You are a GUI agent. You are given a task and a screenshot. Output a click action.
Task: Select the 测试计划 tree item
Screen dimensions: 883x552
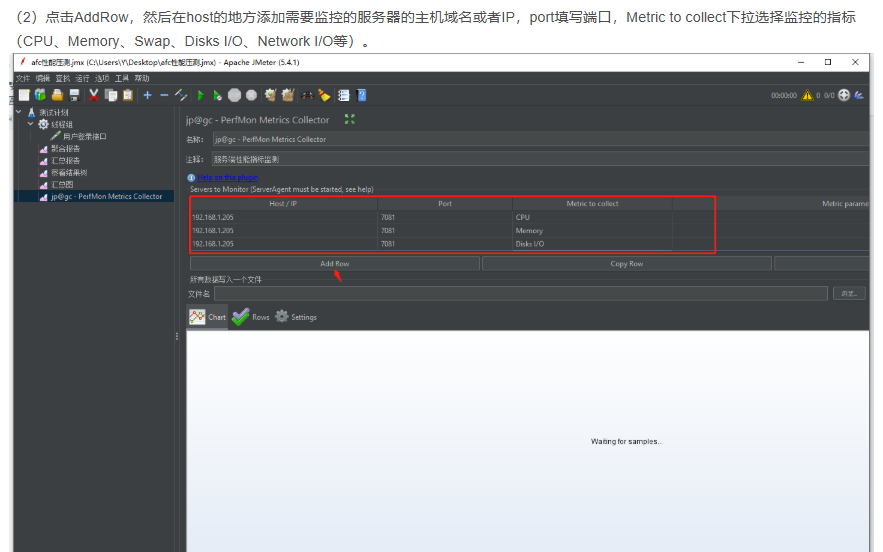click(x=53, y=113)
